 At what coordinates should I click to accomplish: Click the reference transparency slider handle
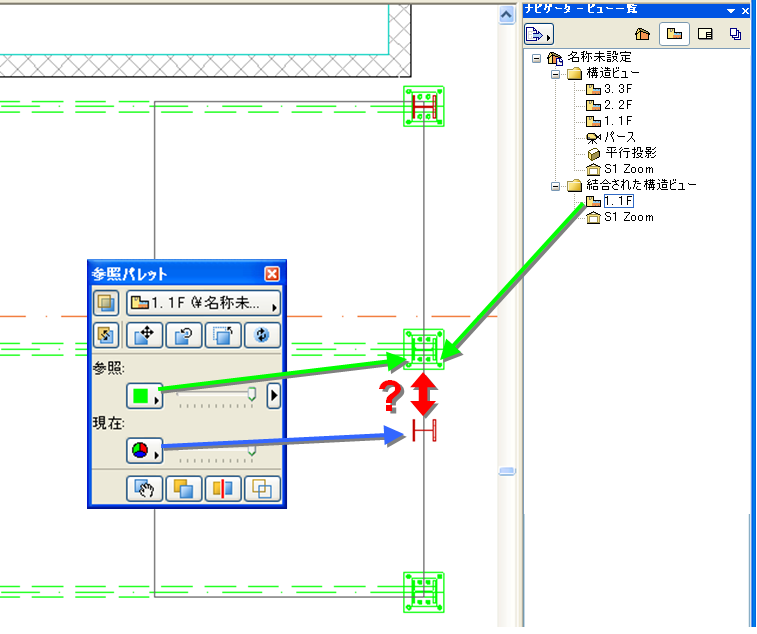click(x=252, y=394)
